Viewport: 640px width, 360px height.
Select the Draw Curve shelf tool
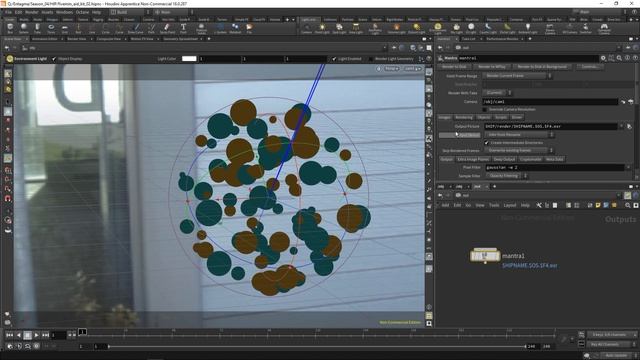click(136, 29)
